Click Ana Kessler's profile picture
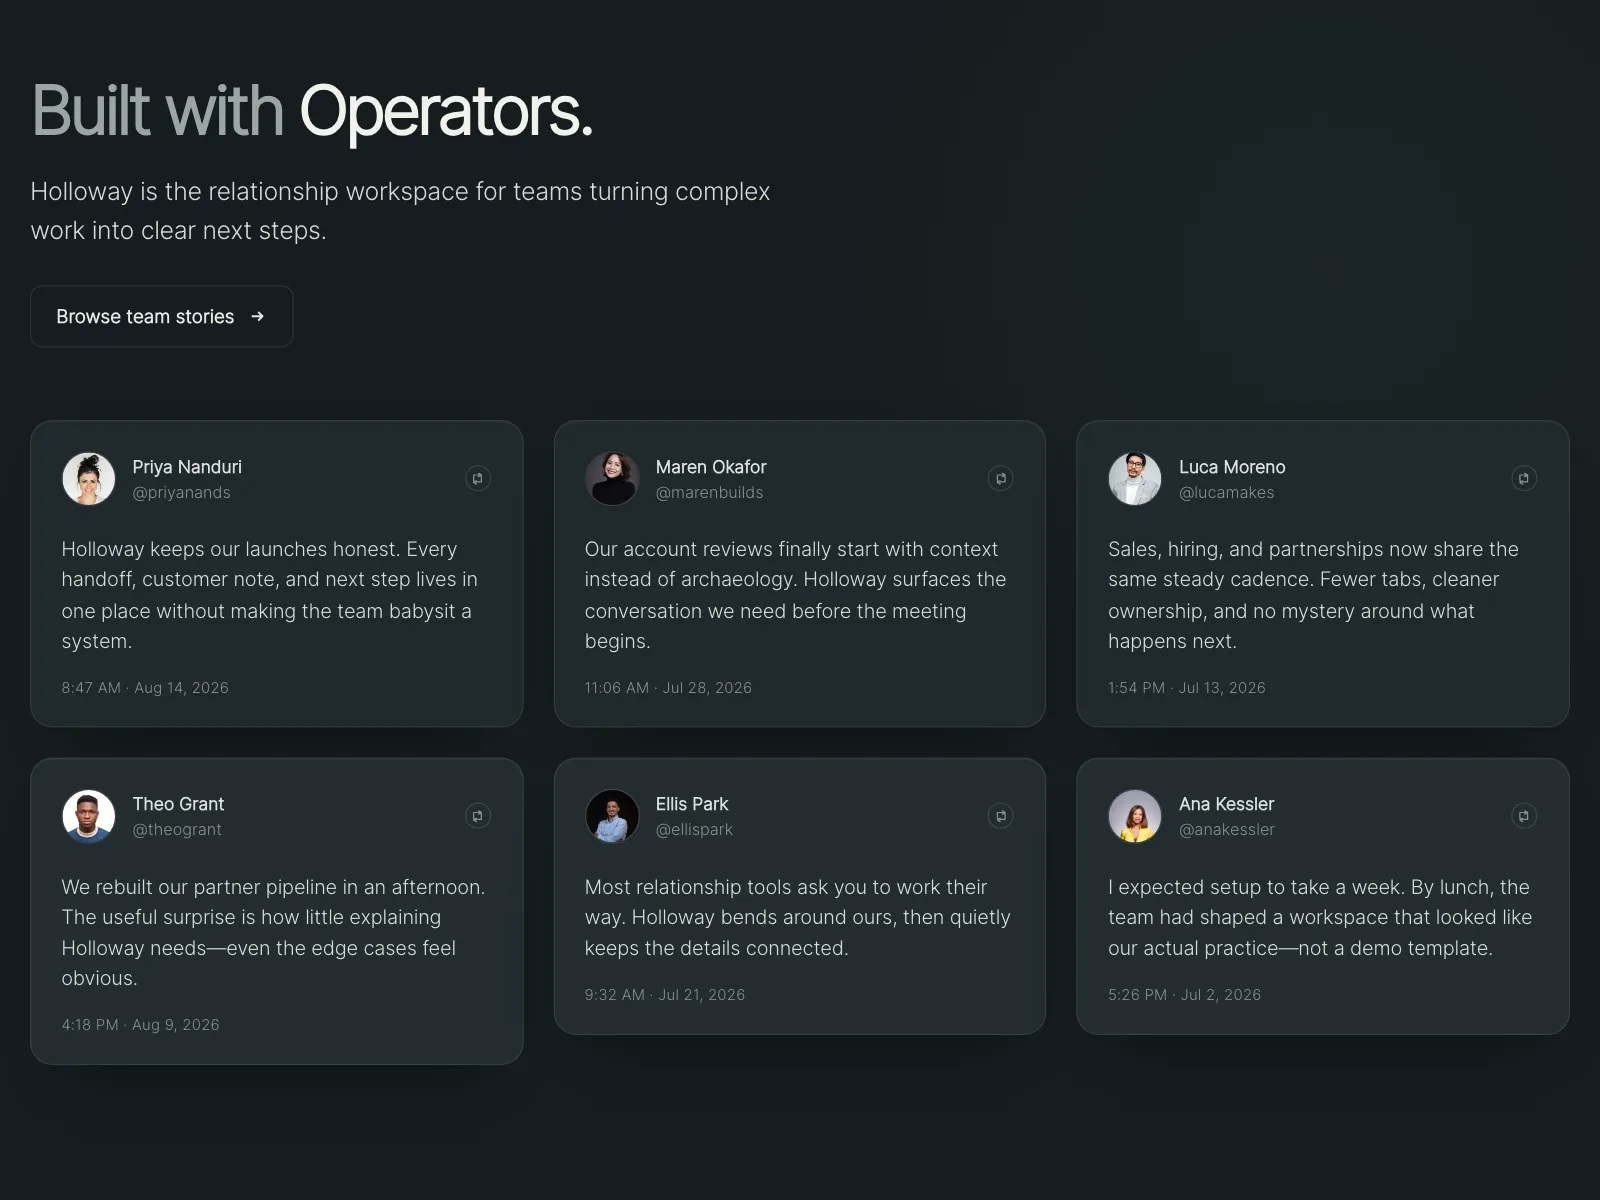Viewport: 1600px width, 1200px height. [1135, 816]
